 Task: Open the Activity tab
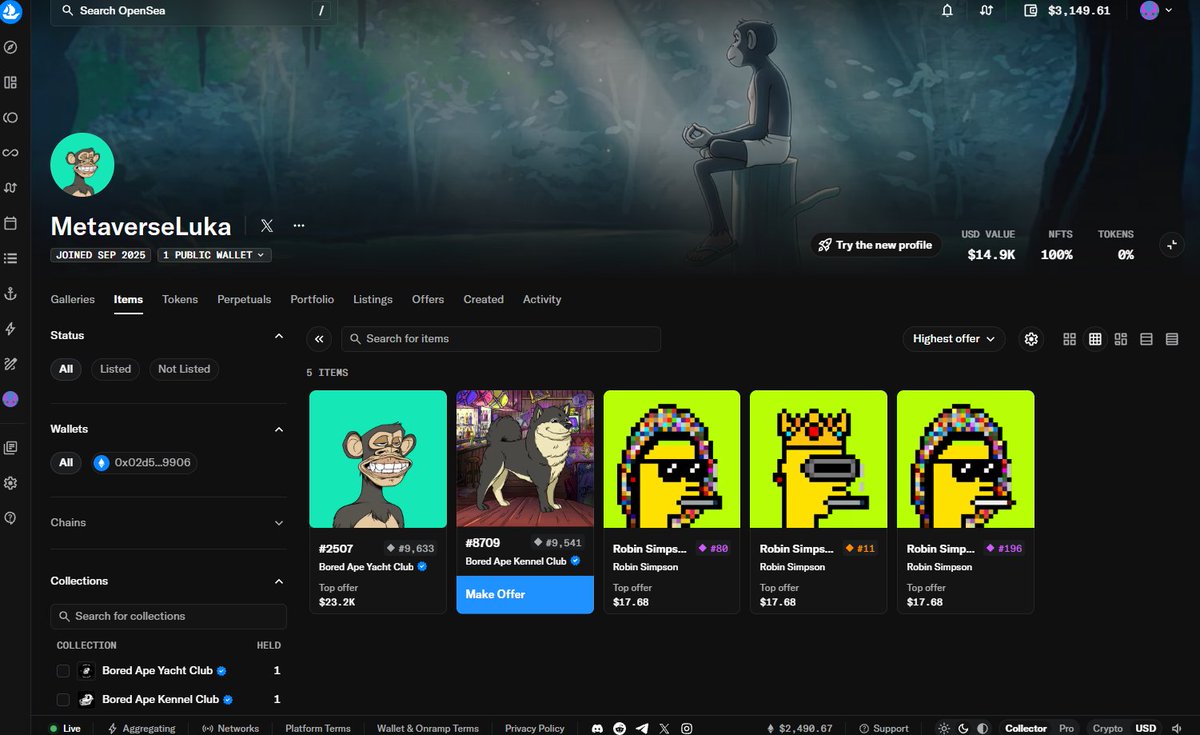point(542,299)
